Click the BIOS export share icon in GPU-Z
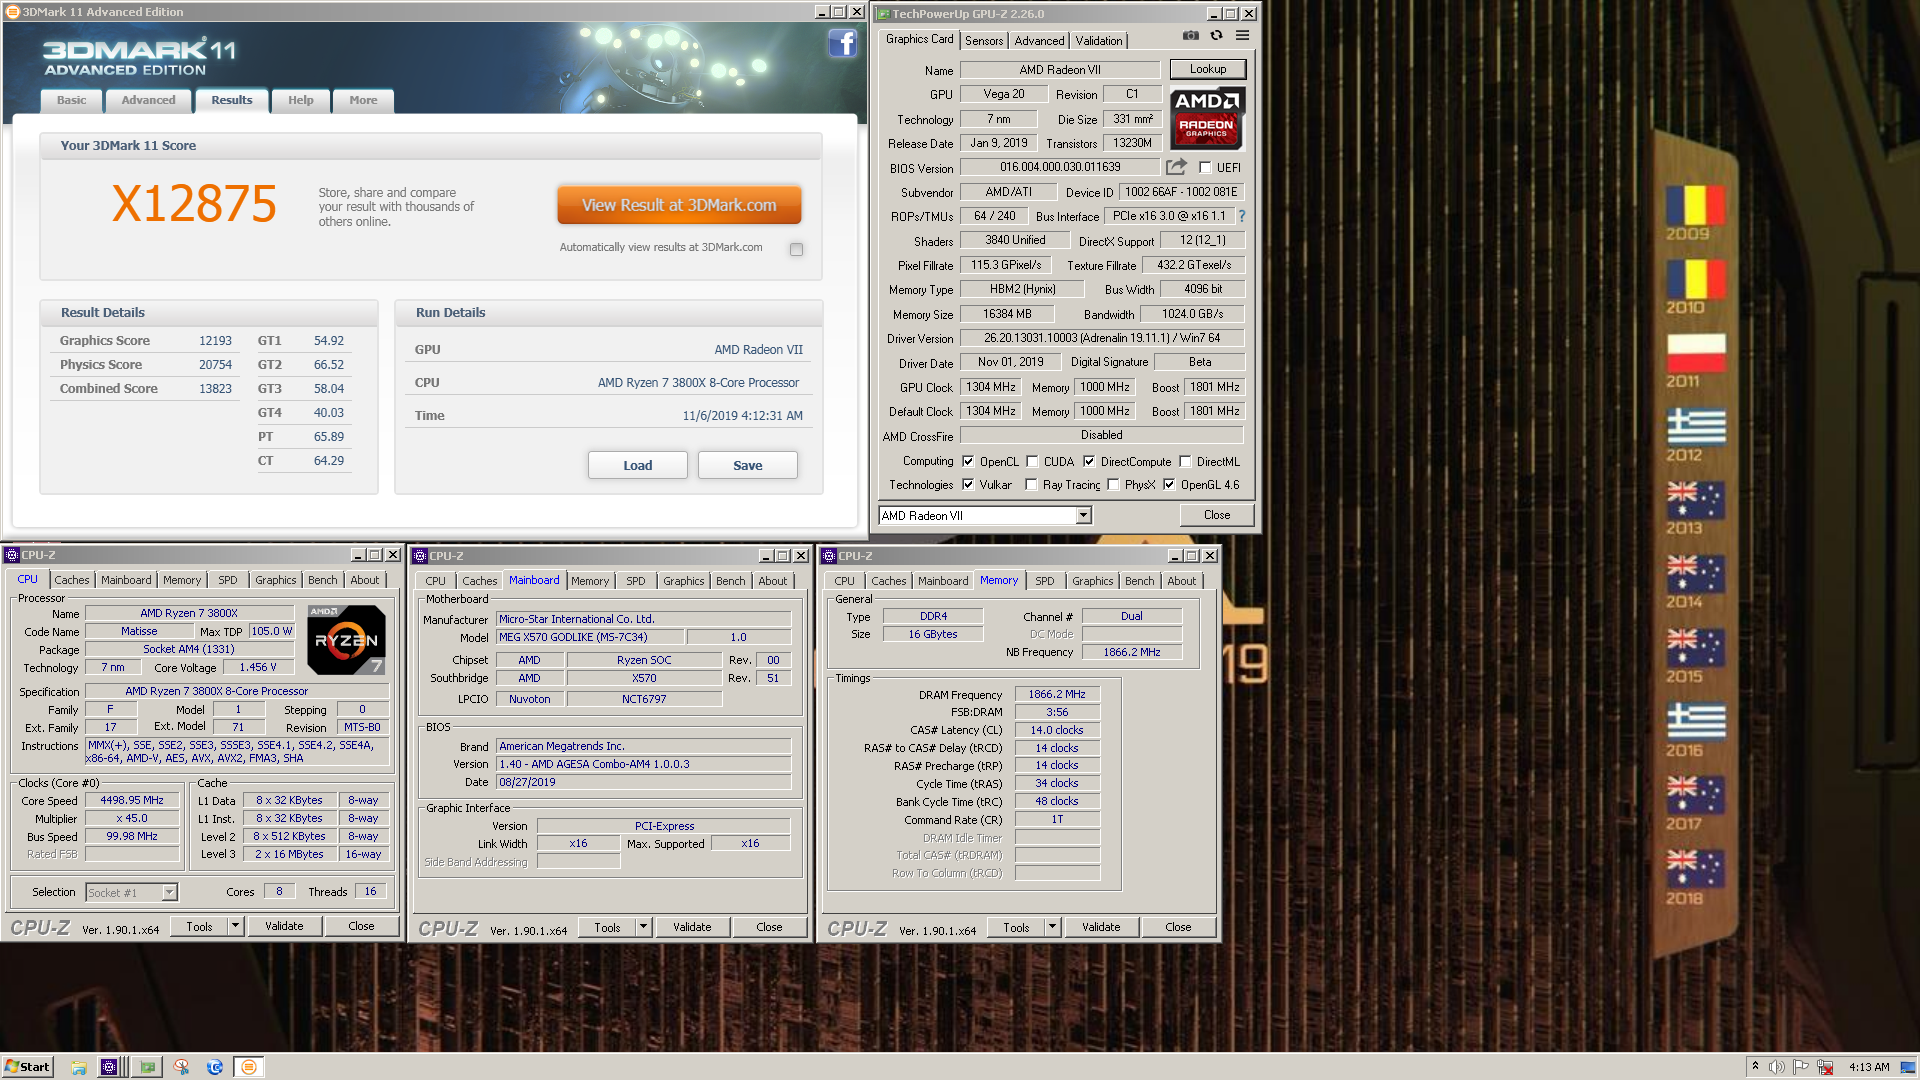1920x1080 pixels. coord(1176,167)
